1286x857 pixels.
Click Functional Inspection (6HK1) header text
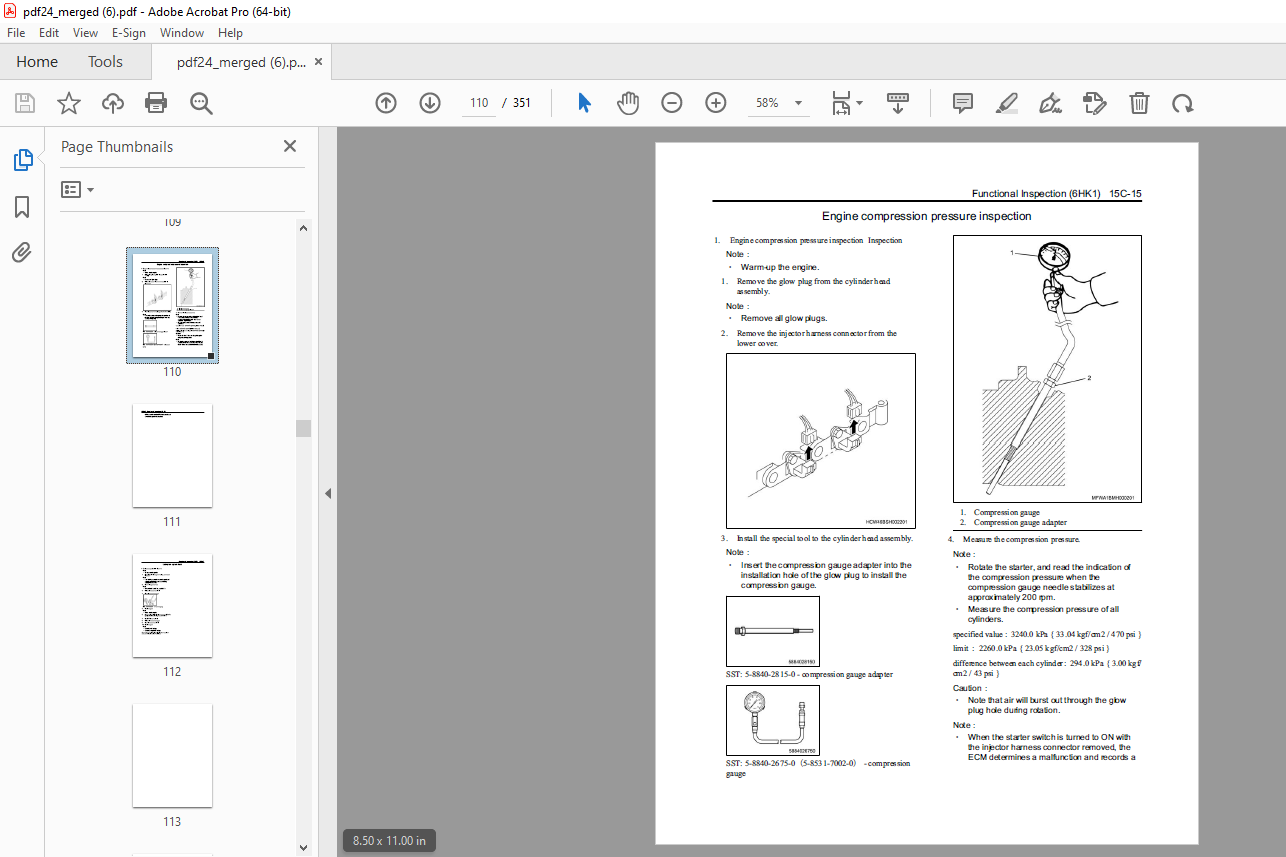(1036, 194)
